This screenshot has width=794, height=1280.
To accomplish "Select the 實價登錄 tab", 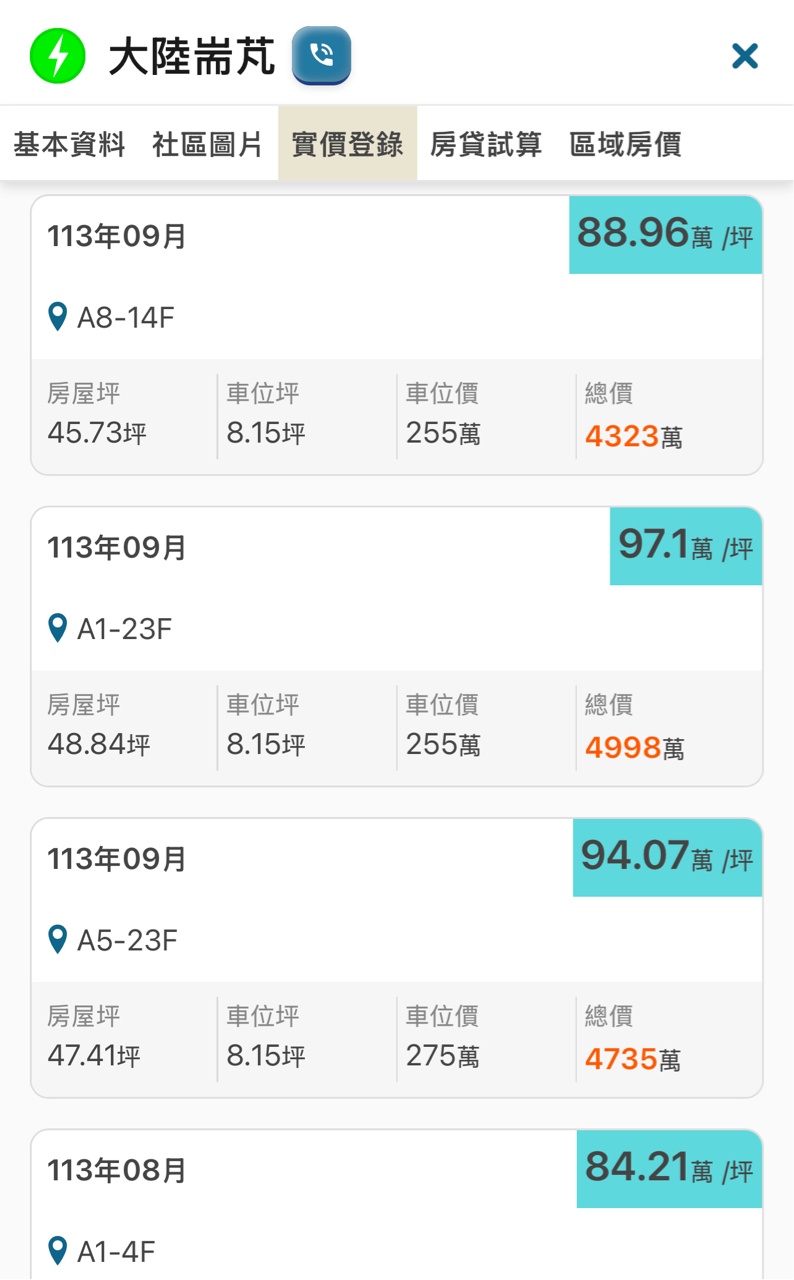I will pyautogui.click(x=347, y=144).
